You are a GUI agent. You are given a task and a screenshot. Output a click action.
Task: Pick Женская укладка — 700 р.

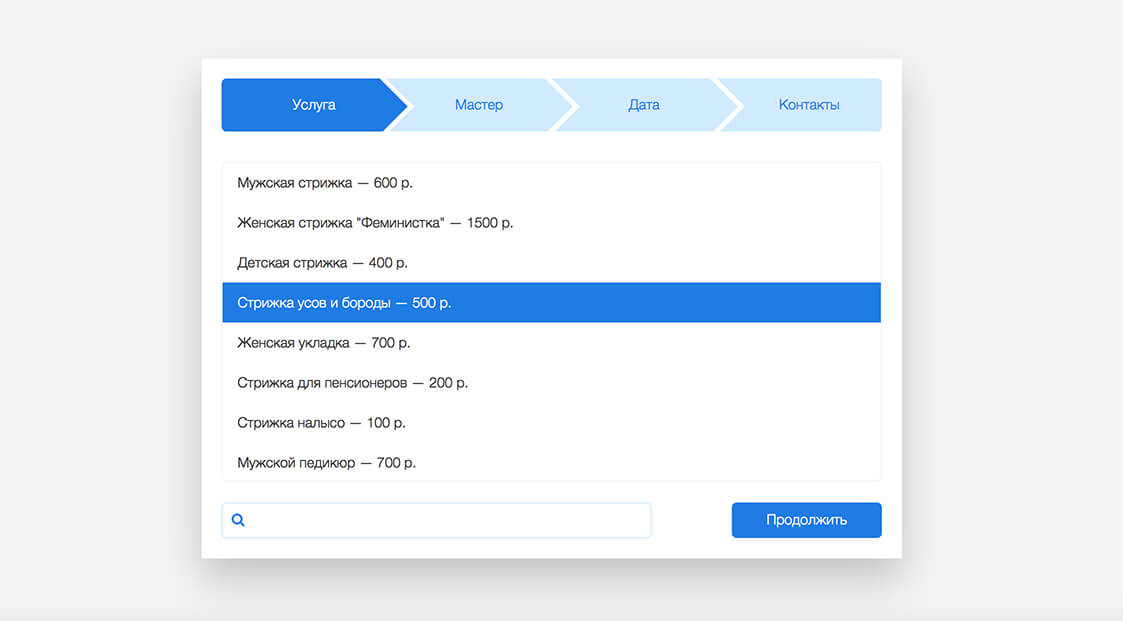click(x=323, y=343)
